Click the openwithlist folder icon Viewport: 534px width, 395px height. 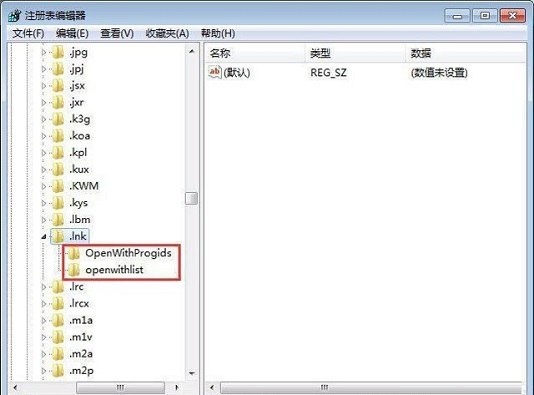coord(74,270)
